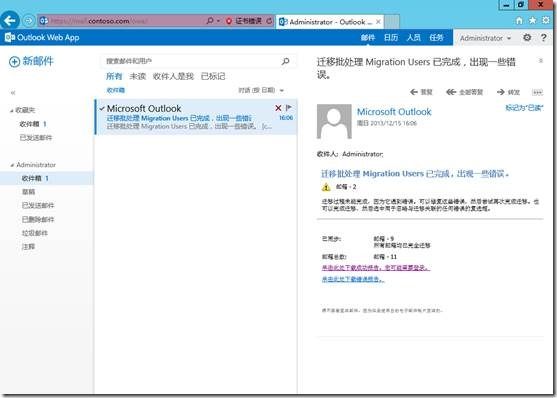Select the 所有 mail filter
Screen dimensions: 557x398
[114, 76]
